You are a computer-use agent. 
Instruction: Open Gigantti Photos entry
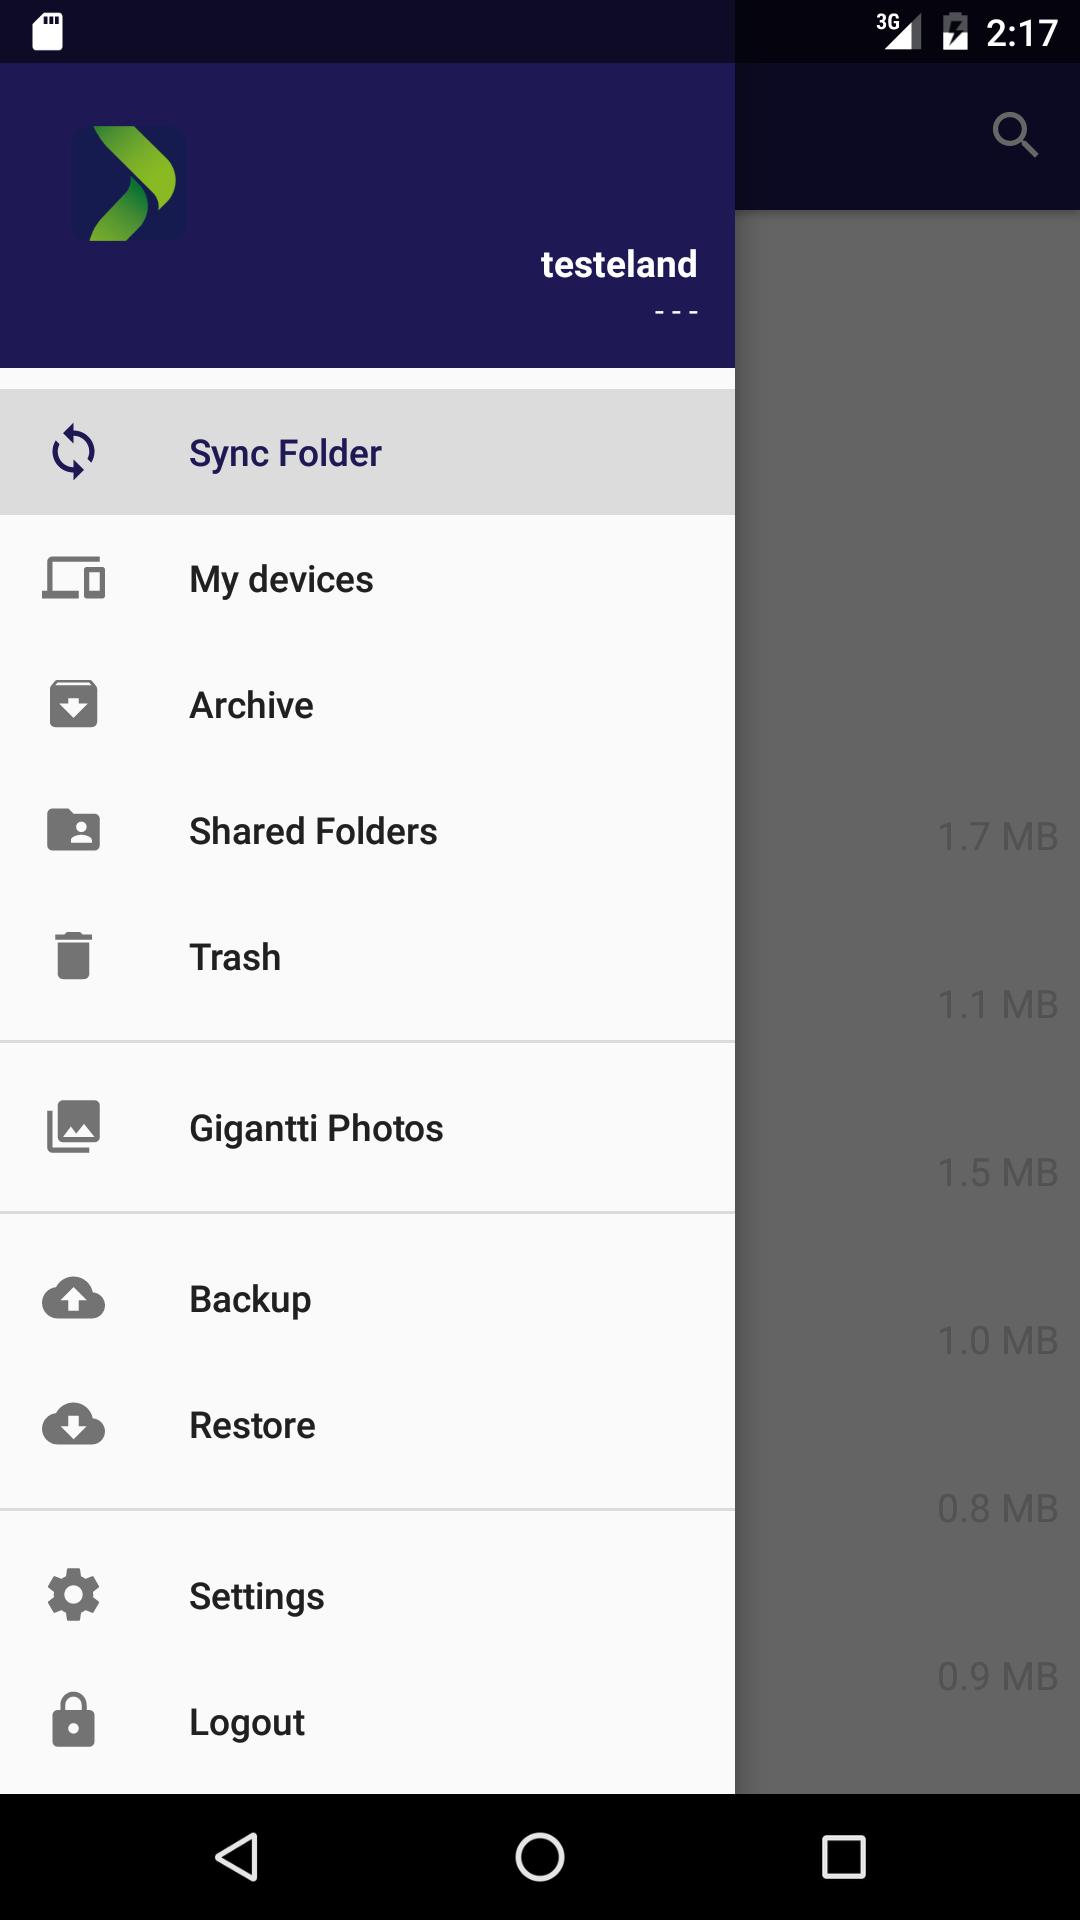click(316, 1128)
